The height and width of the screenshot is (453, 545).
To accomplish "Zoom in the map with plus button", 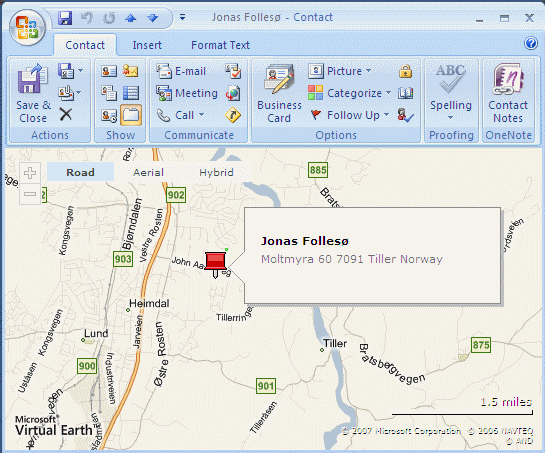I will point(30,173).
